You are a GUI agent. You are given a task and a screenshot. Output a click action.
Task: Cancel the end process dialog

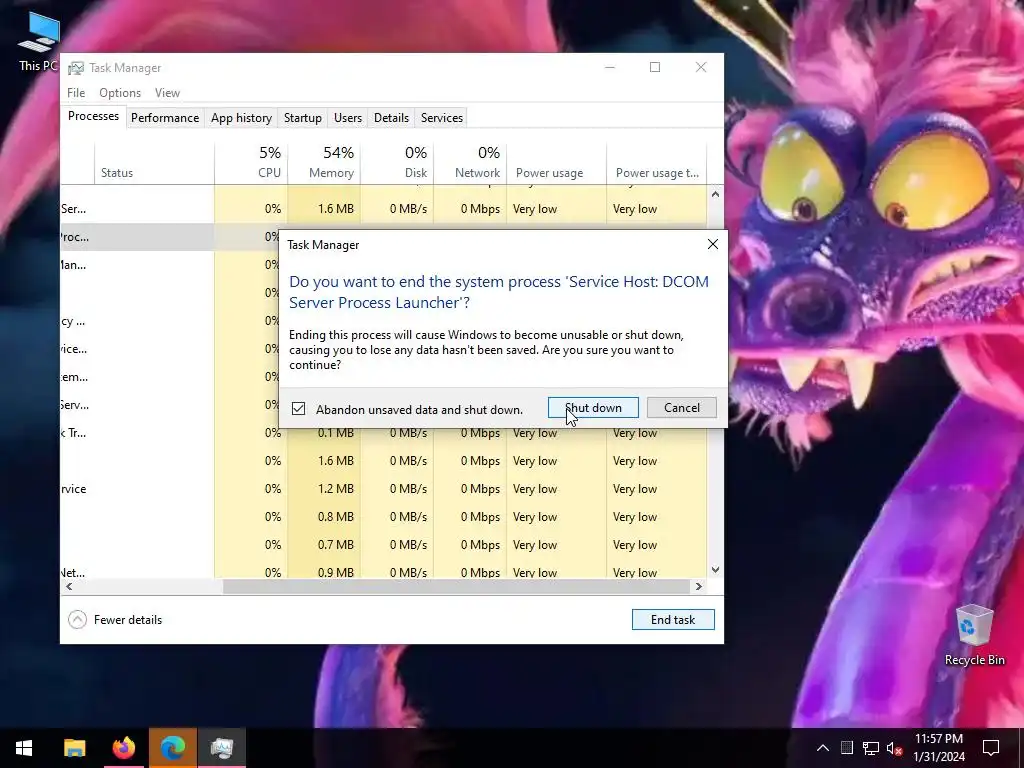(x=682, y=408)
